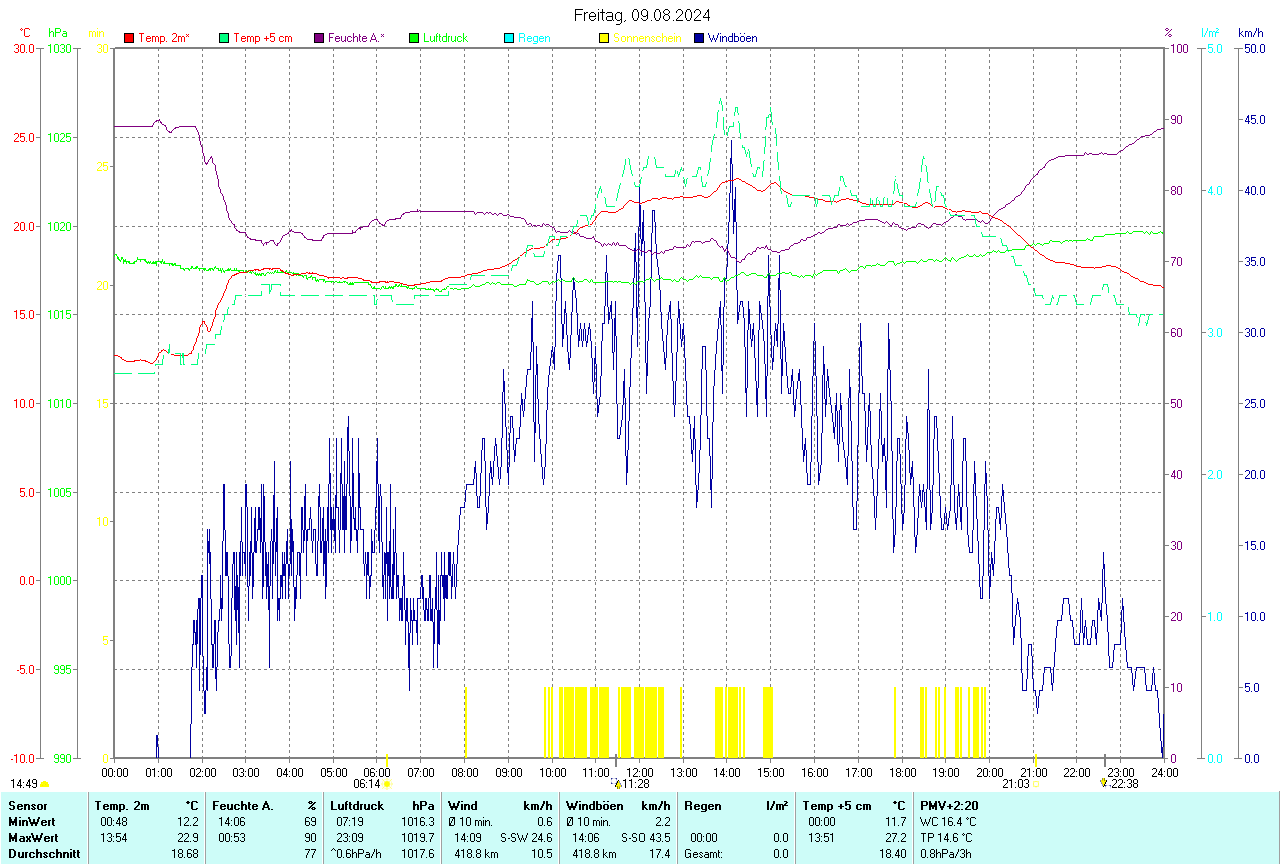Image resolution: width=1280 pixels, height=864 pixels.
Task: Click the cyan Regen legend square
Action: 509,38
